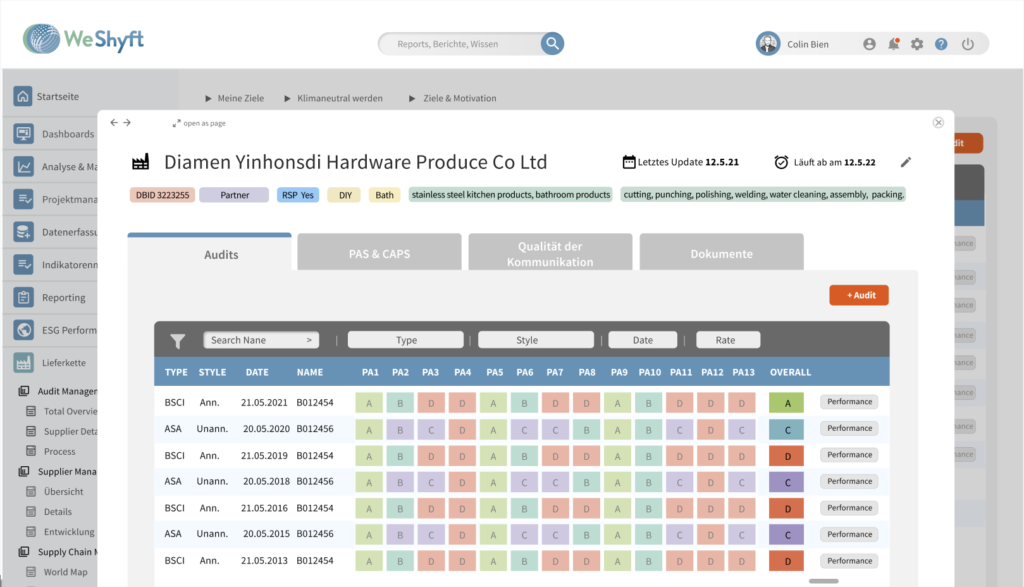1024x587 pixels.
Task: Click the RSP Yes tag
Action: click(x=298, y=195)
